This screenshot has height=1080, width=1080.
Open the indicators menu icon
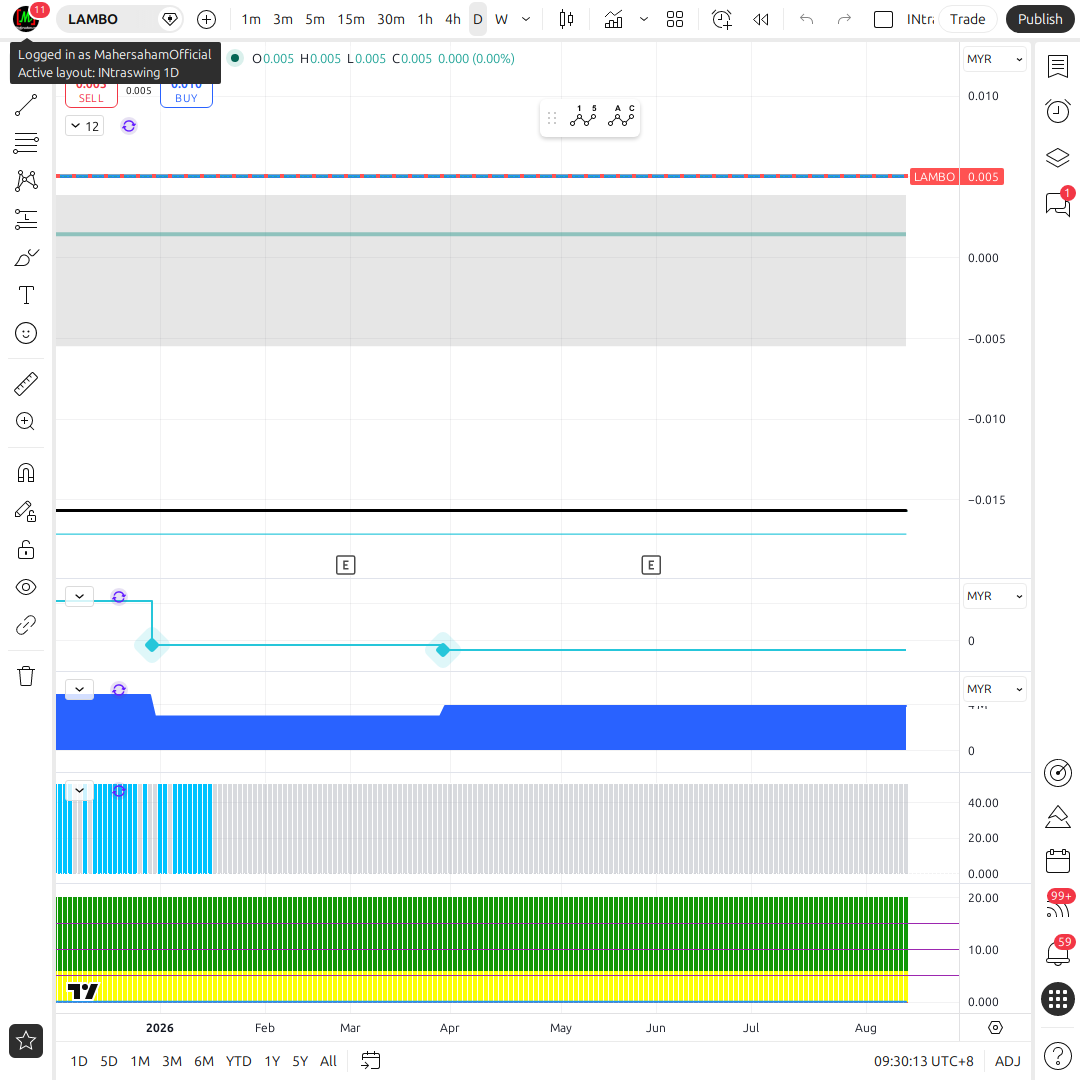(613, 19)
